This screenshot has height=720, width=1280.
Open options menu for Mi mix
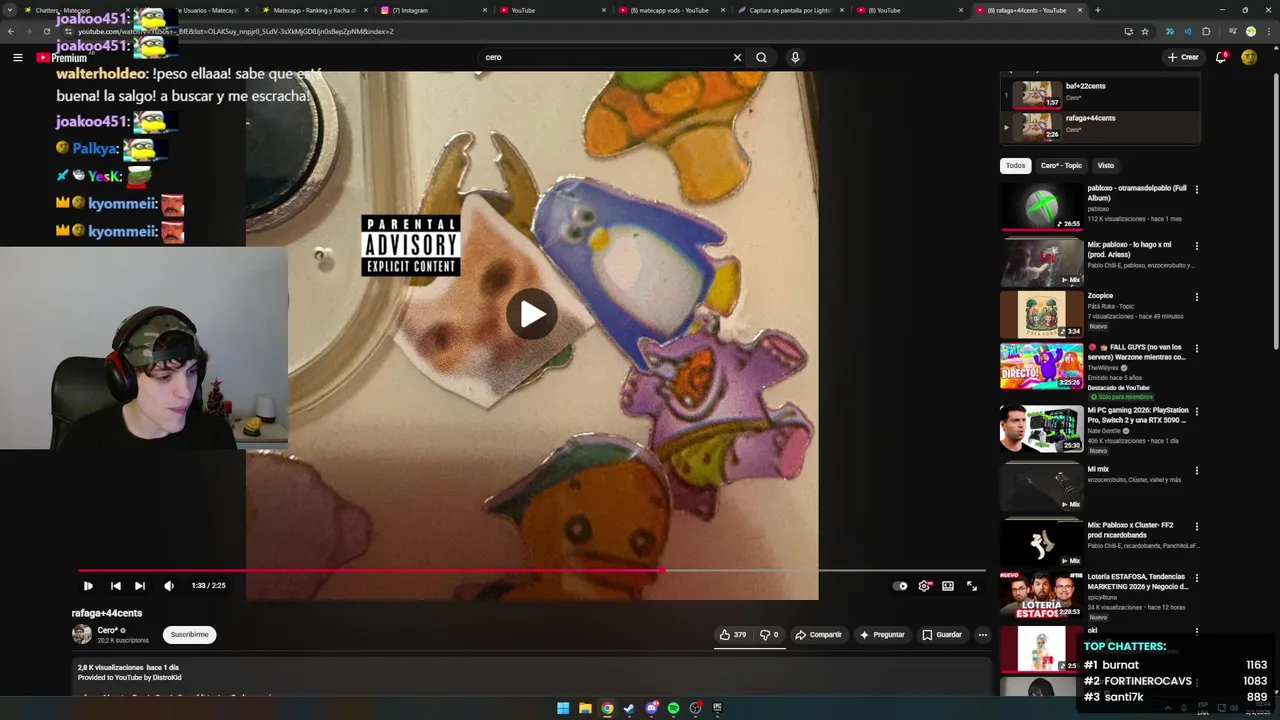click(1196, 470)
